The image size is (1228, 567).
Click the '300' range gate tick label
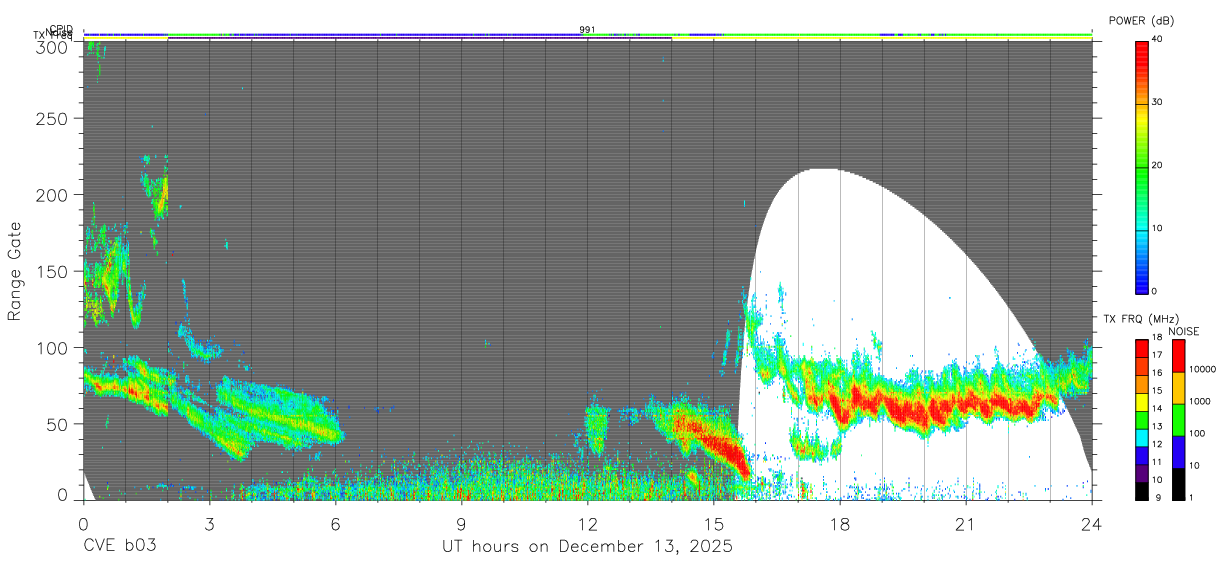(52, 46)
